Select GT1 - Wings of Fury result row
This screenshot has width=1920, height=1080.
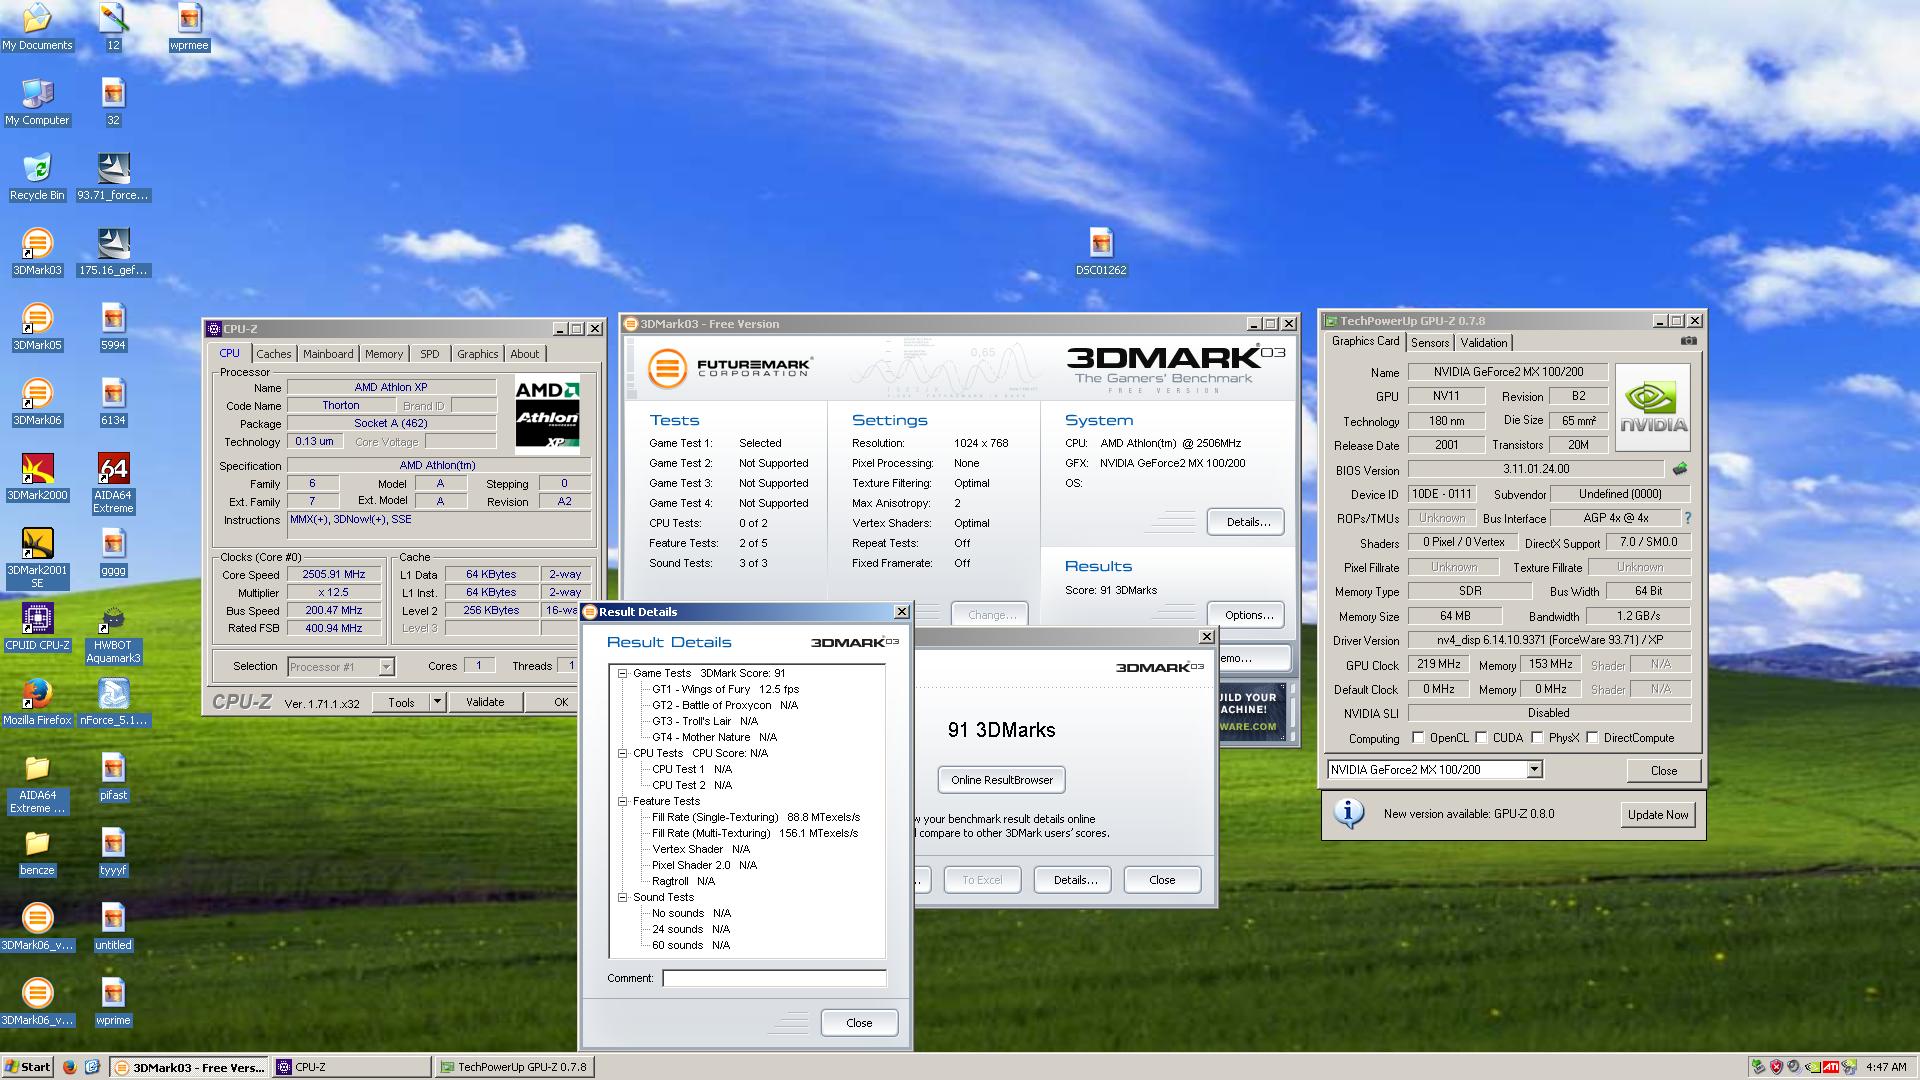pos(725,689)
